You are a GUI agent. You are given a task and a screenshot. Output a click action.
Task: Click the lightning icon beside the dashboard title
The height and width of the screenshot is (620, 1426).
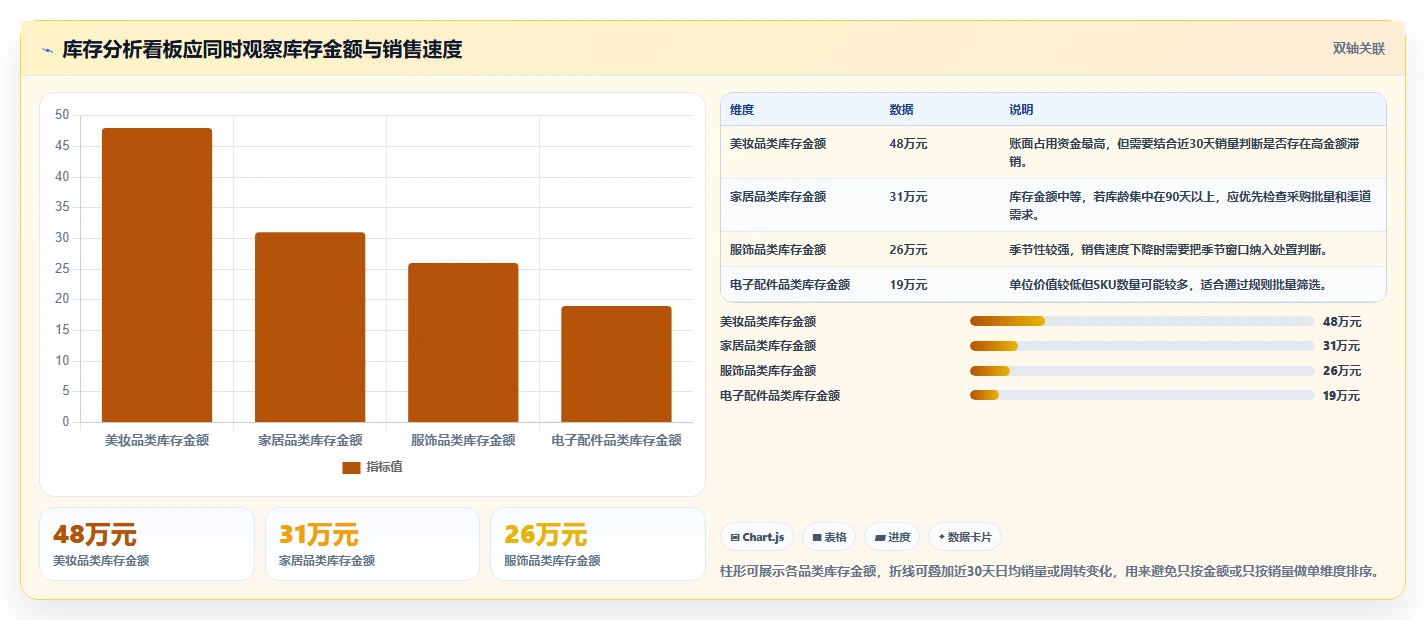tap(47, 51)
